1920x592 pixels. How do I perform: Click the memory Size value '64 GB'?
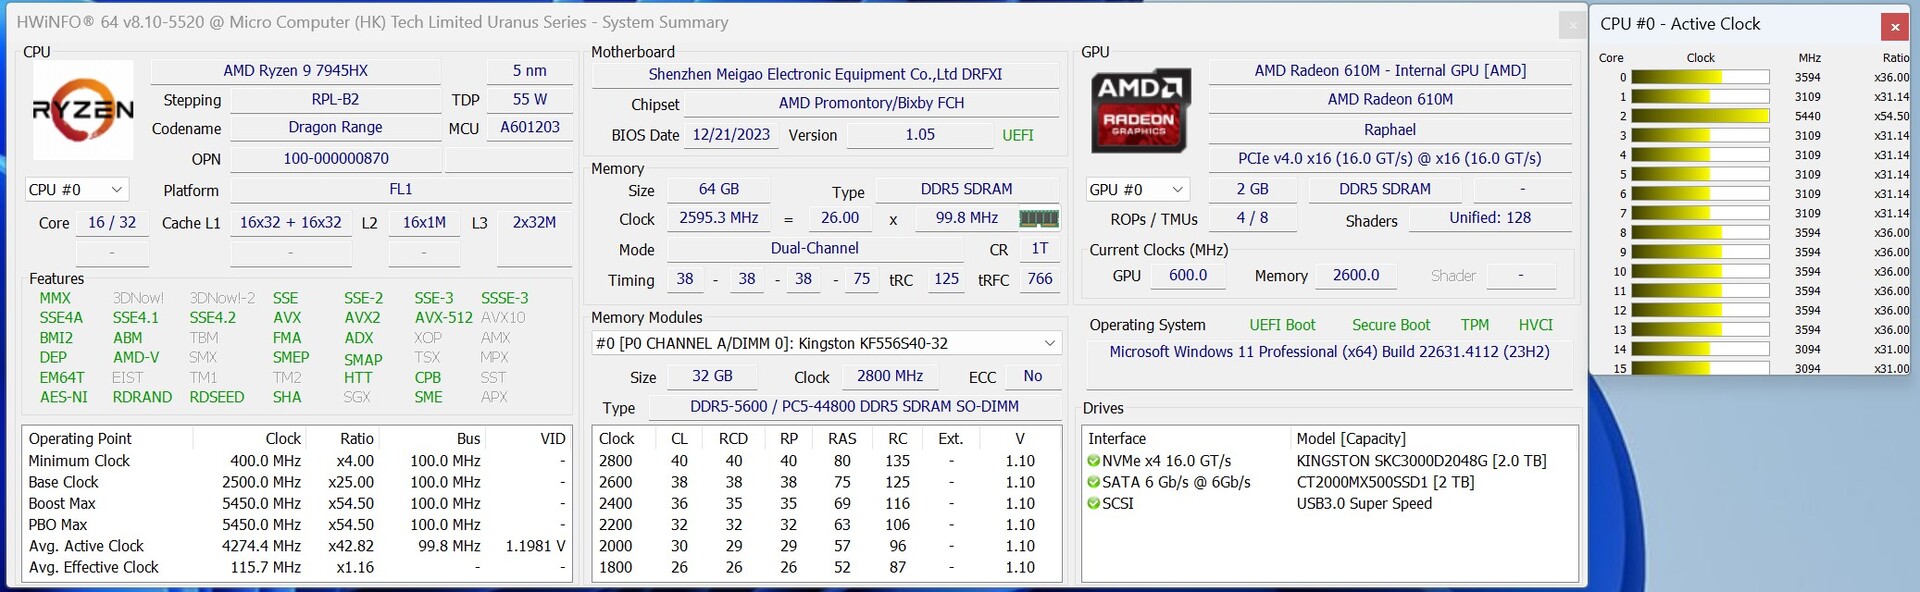719,190
